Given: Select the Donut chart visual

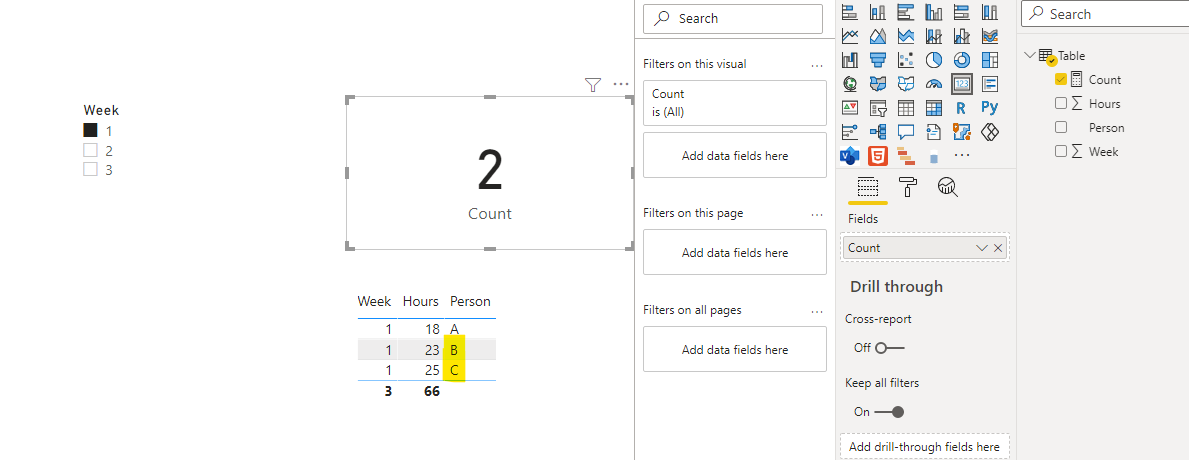Looking at the screenshot, I should 962,59.
